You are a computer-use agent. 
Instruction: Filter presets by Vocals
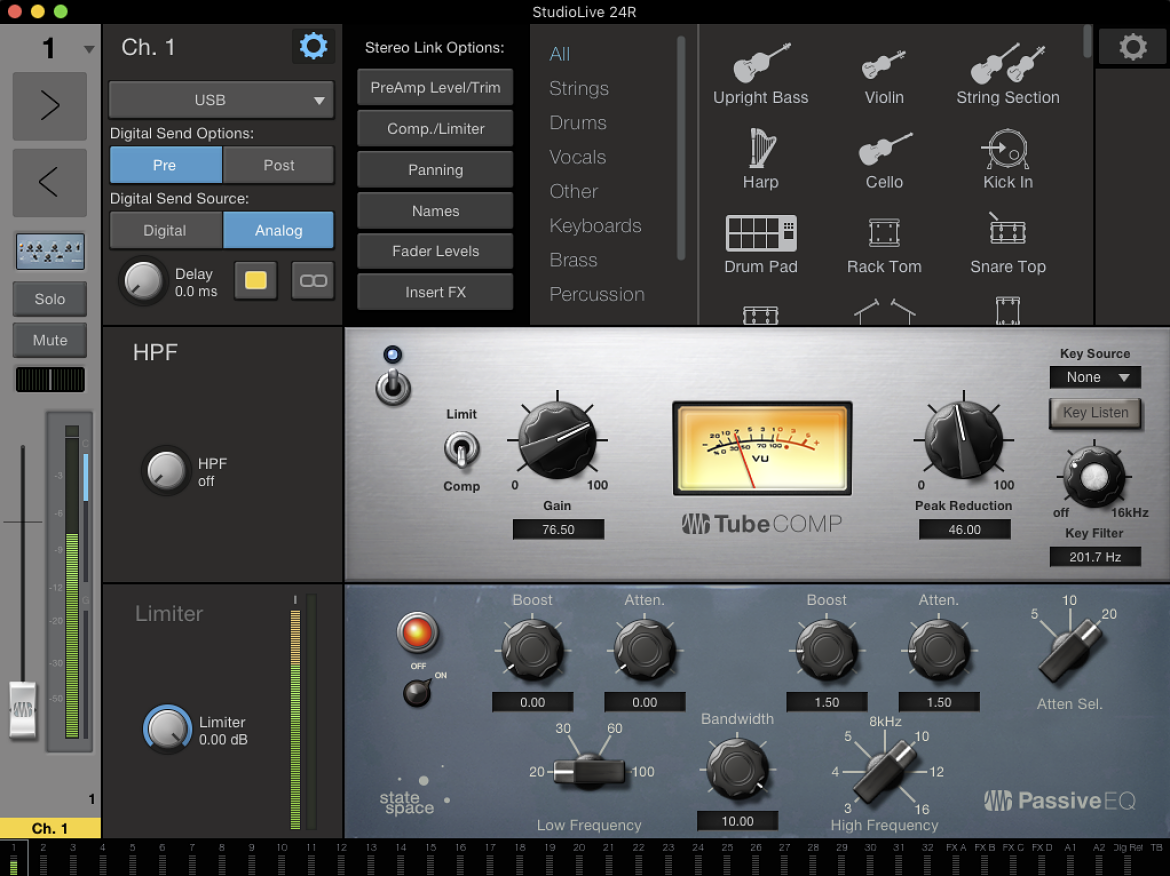tap(578, 157)
